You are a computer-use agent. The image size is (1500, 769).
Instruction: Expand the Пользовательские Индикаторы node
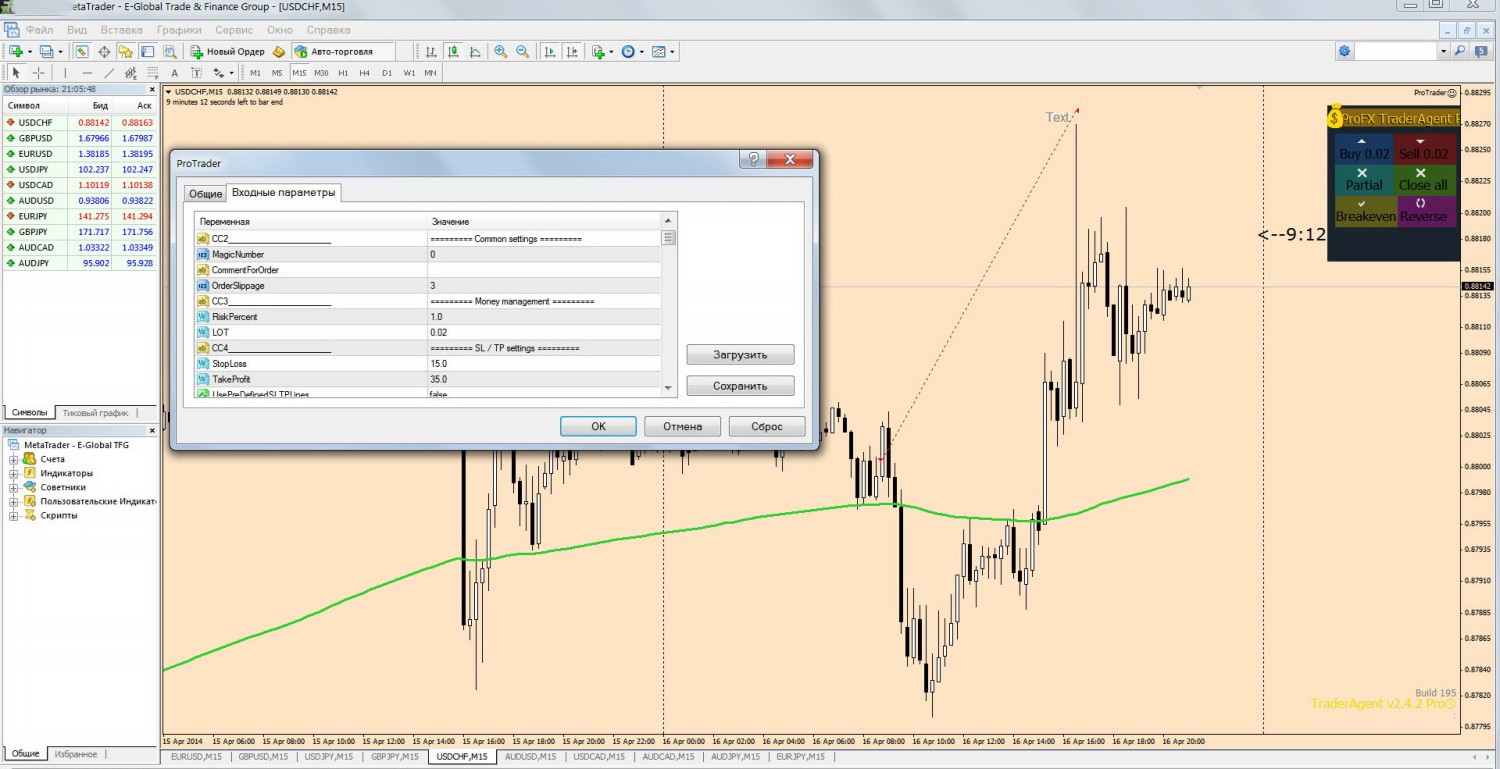pyautogui.click(x=15, y=501)
